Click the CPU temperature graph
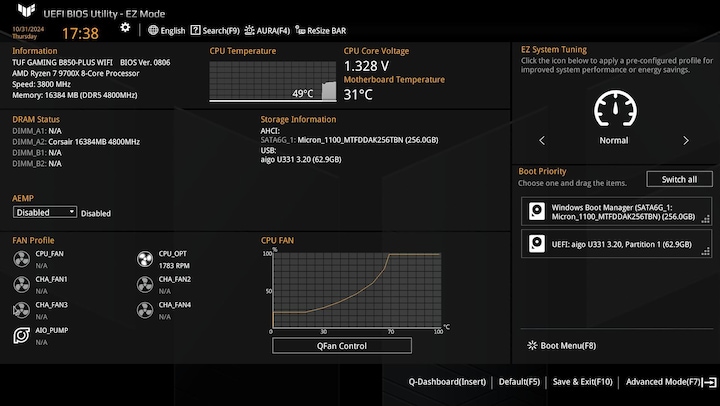This screenshot has width=720, height=406. (x=273, y=81)
